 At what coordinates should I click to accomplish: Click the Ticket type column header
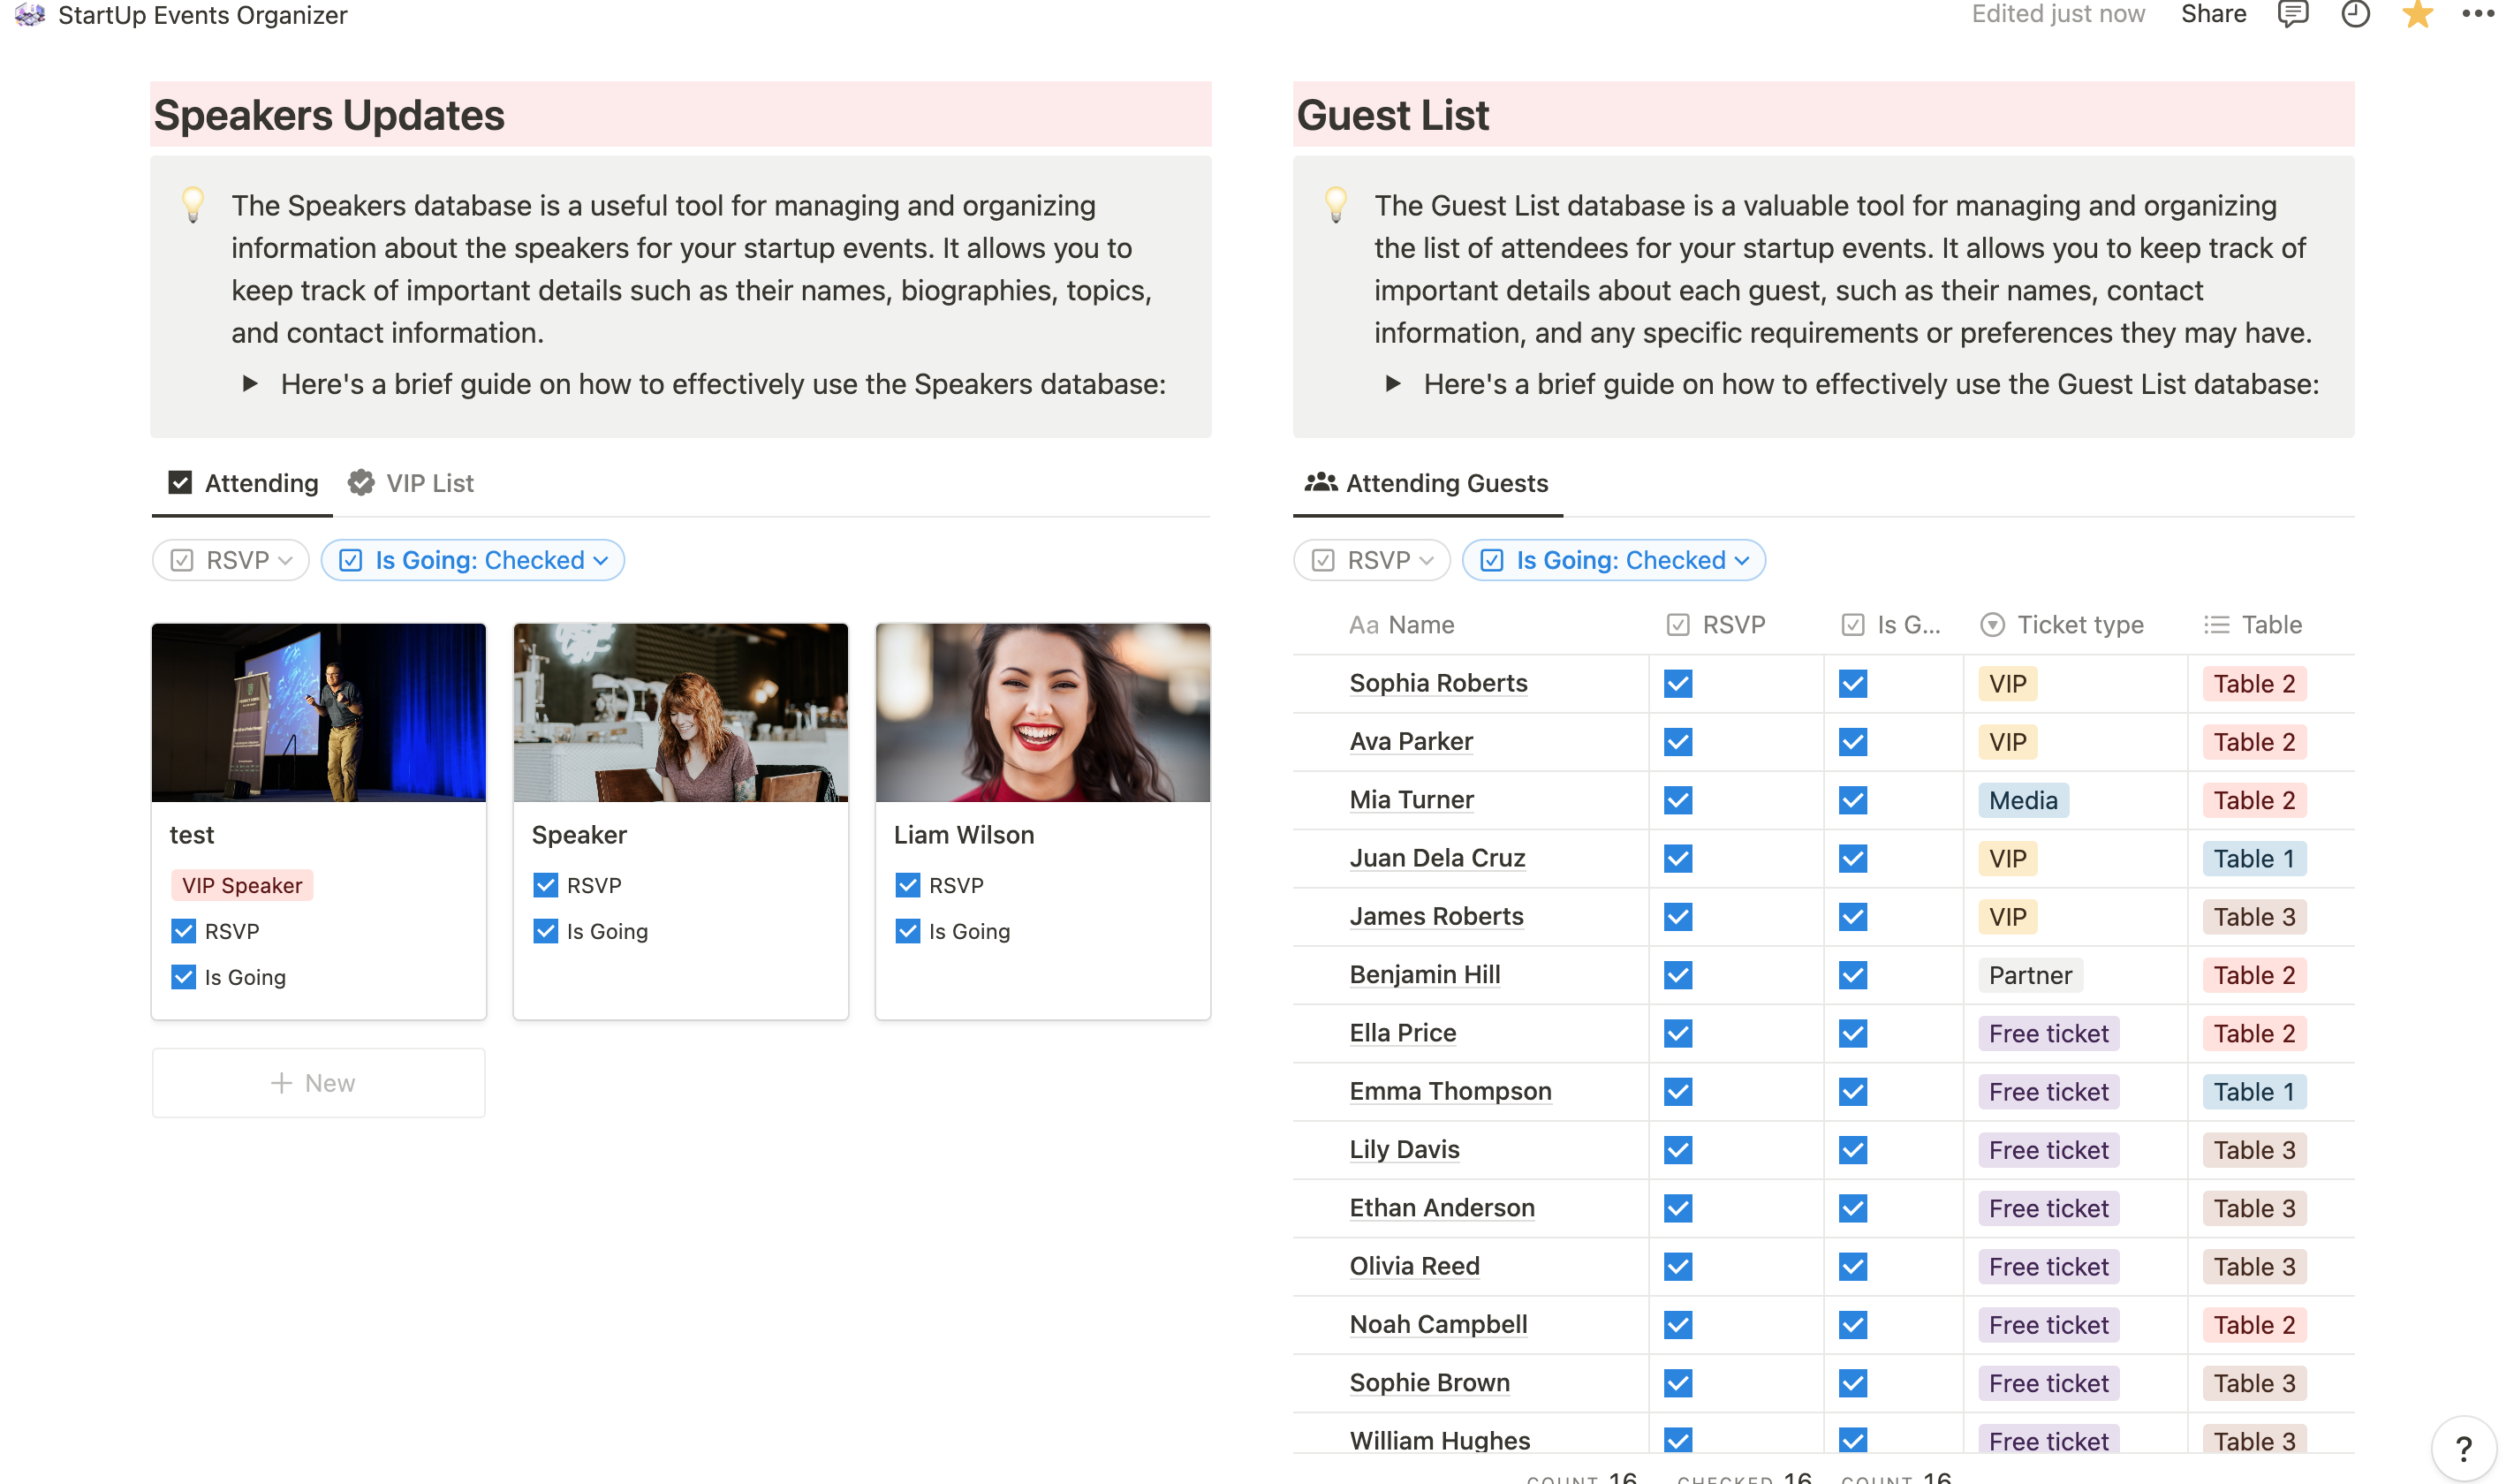coord(2062,625)
